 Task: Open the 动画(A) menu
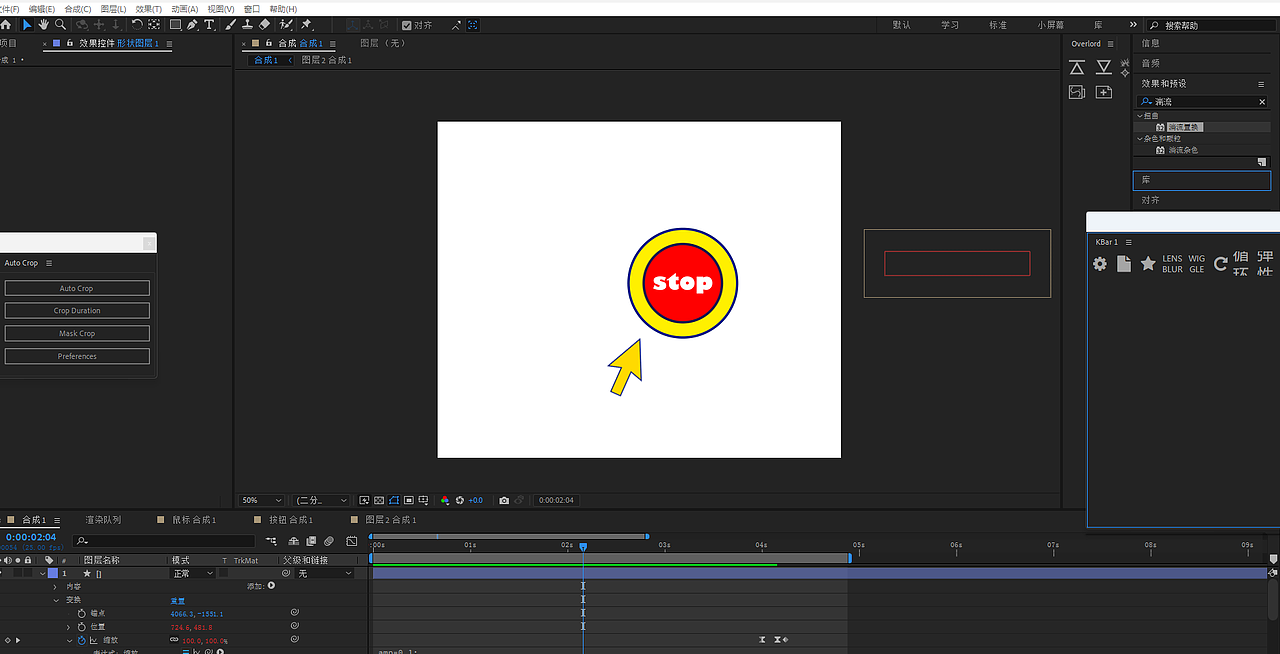pos(185,9)
